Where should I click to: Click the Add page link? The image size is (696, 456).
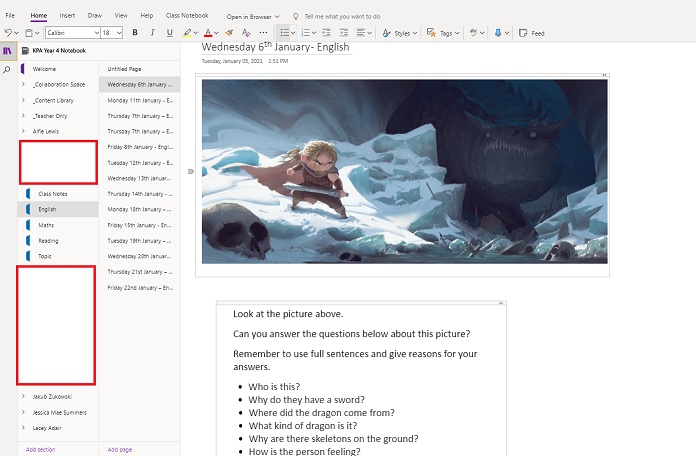[x=119, y=449]
